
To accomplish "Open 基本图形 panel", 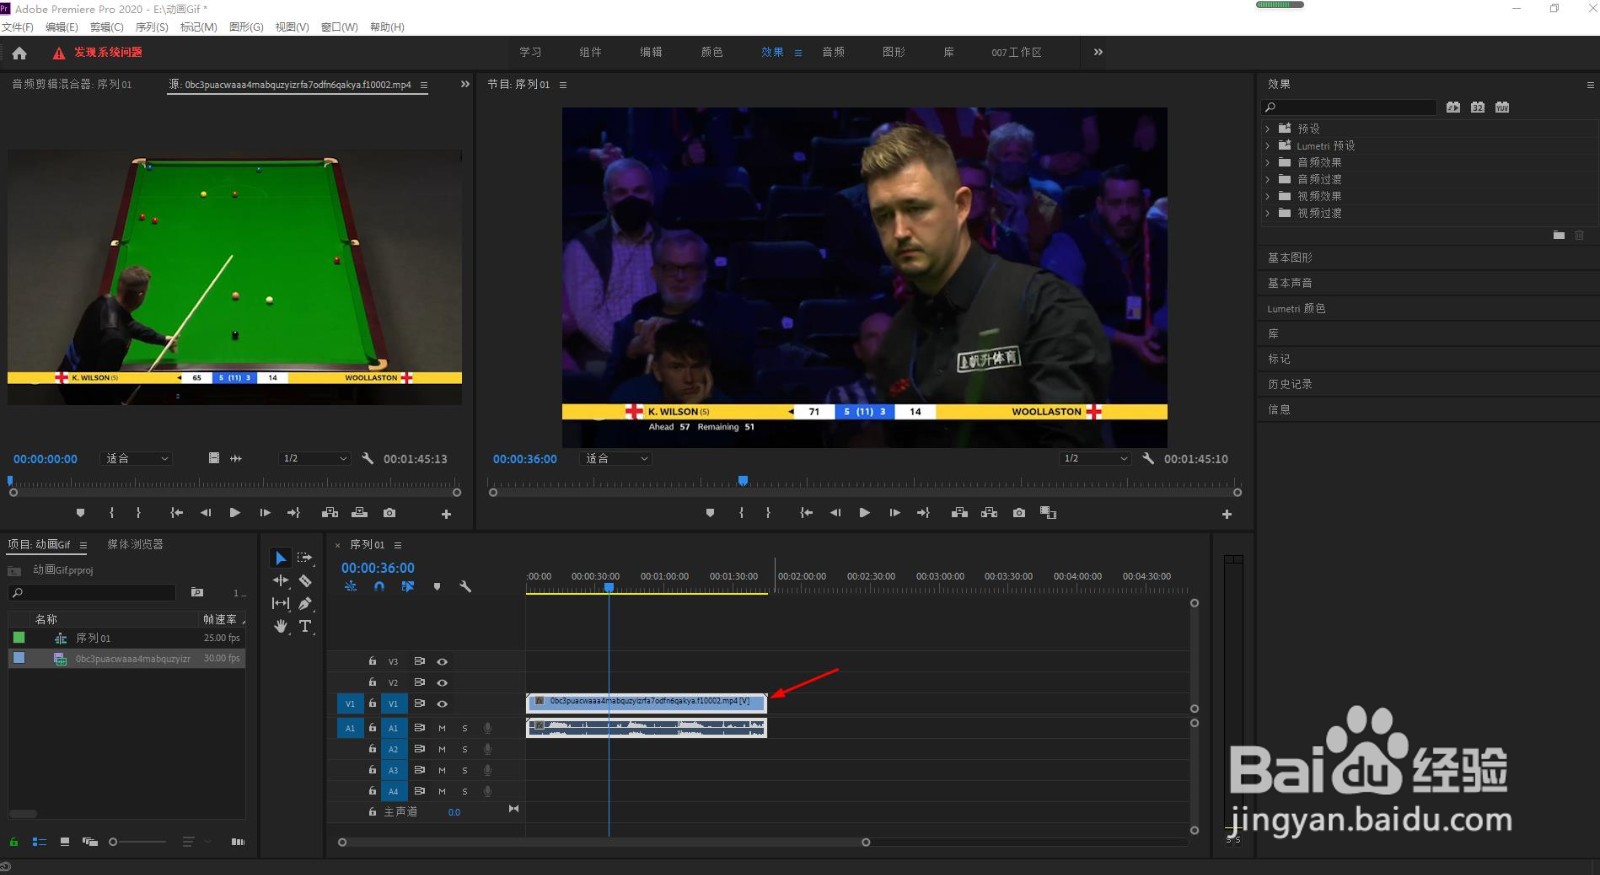I will [1290, 258].
